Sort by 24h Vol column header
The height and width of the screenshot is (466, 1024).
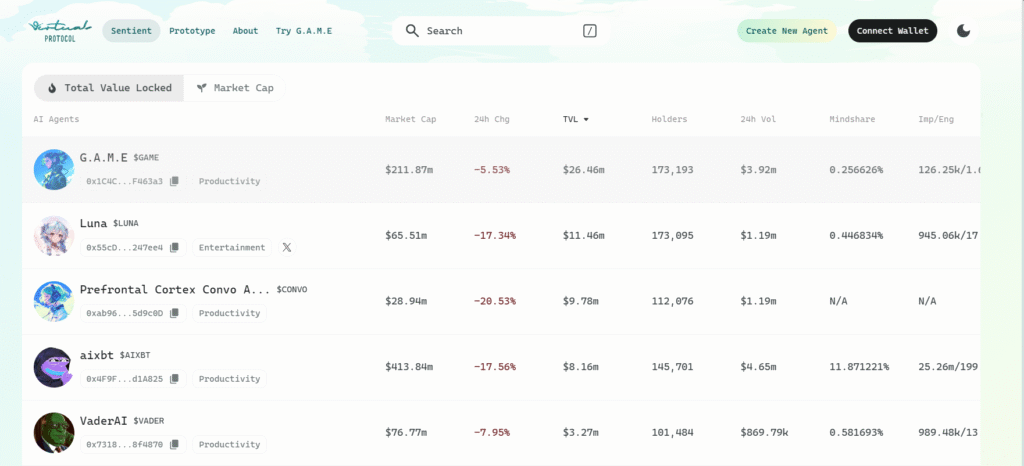pyautogui.click(x=758, y=119)
